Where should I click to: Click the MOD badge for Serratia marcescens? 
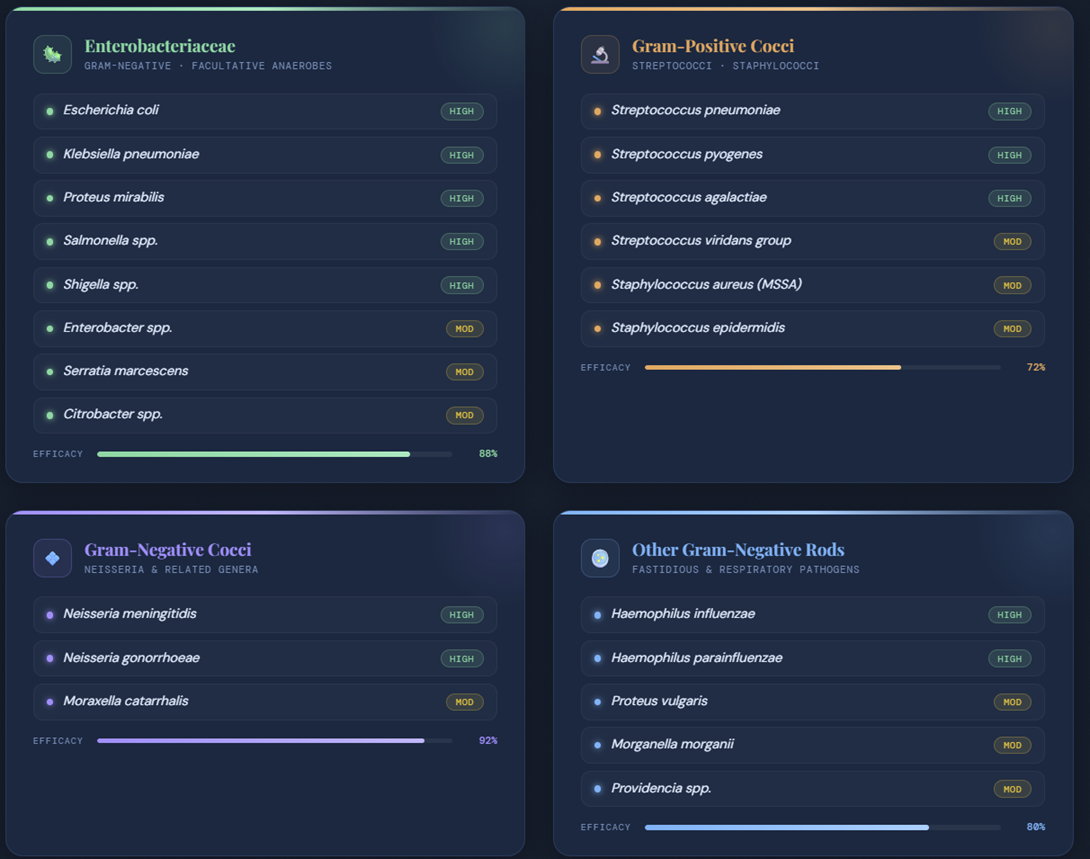[464, 372]
